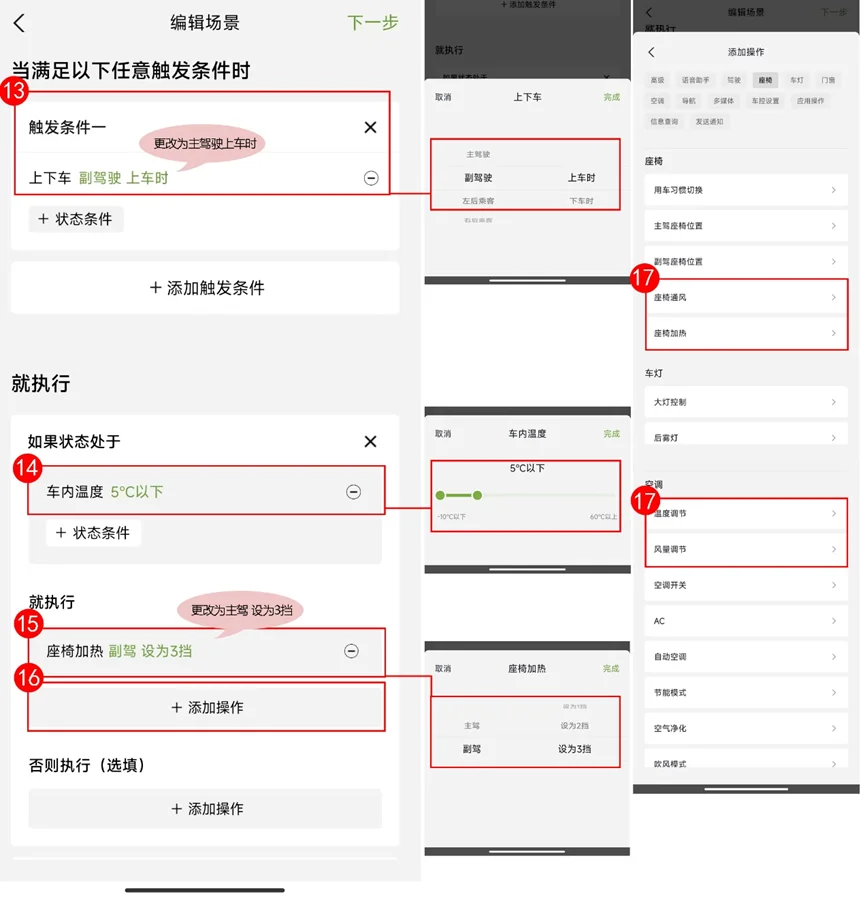Viewport: 865px width, 899px height.
Task: Add 状态条件 under 触发条件一
Action: (76, 219)
